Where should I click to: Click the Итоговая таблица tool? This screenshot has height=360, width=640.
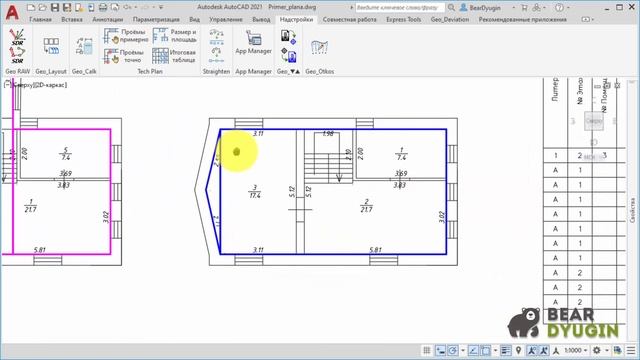click(174, 56)
